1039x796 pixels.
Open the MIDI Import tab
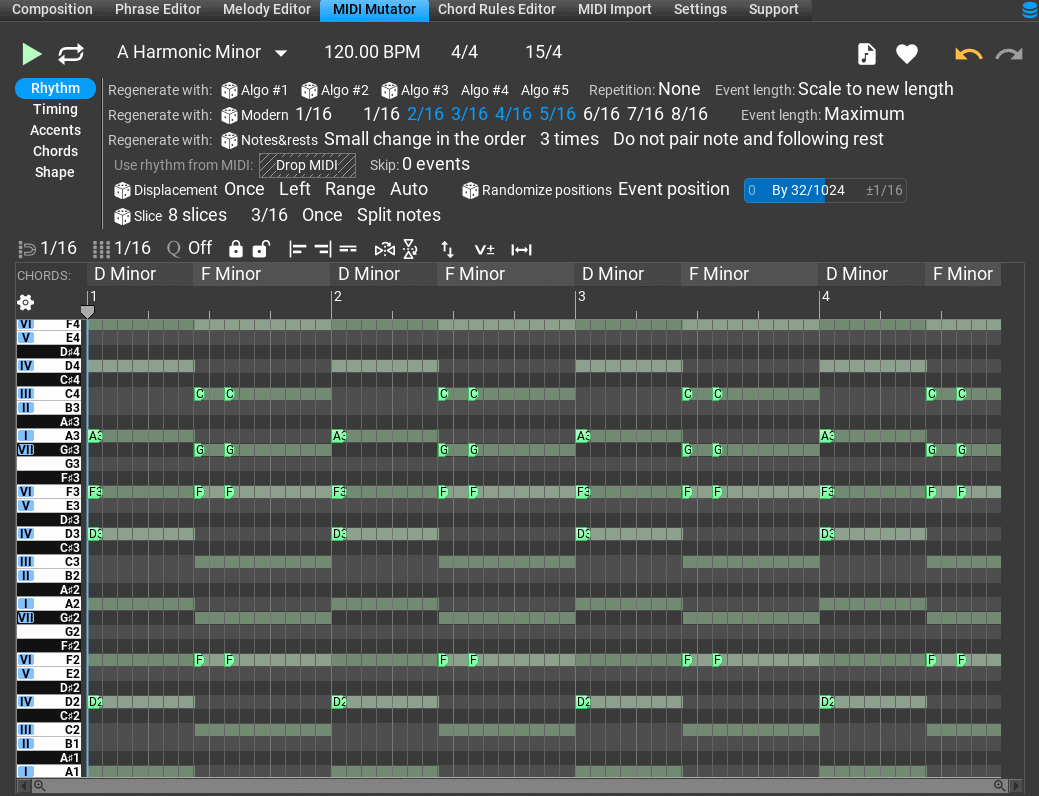point(614,10)
